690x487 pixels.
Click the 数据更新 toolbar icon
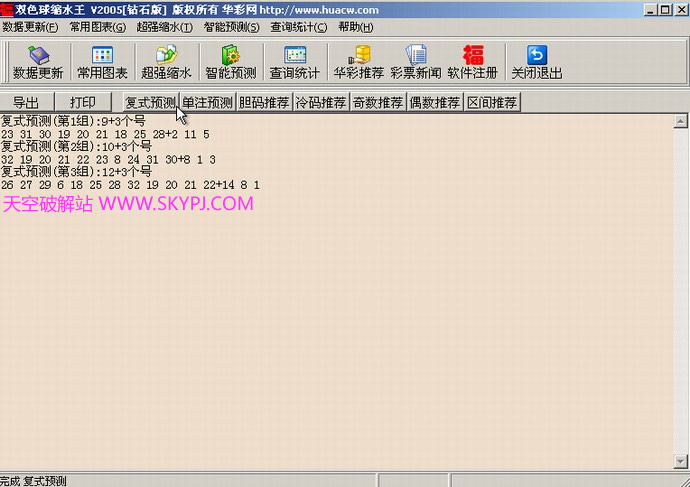tap(38, 56)
